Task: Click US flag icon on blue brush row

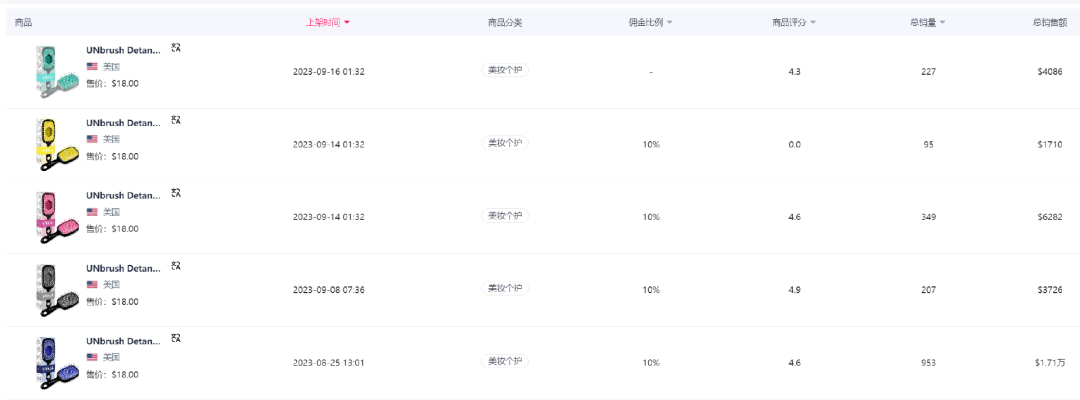Action: tap(92, 357)
